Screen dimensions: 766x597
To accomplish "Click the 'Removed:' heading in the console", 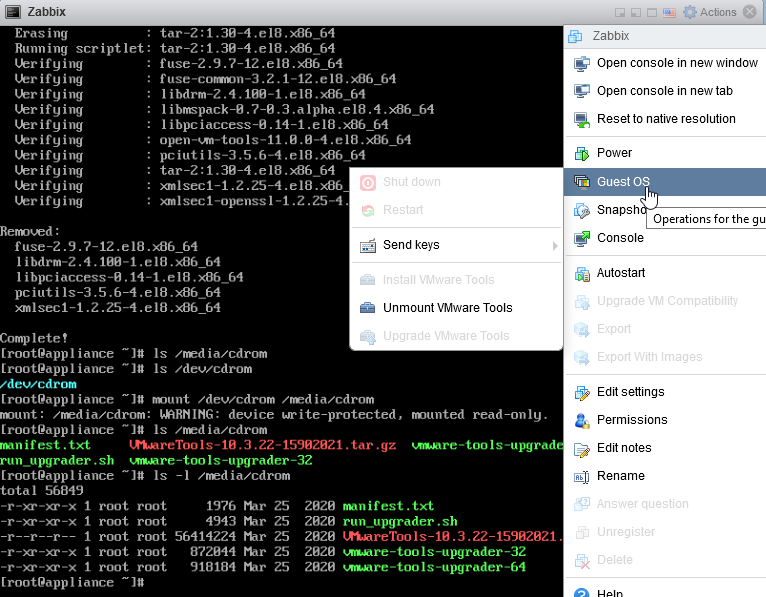I will (30, 231).
